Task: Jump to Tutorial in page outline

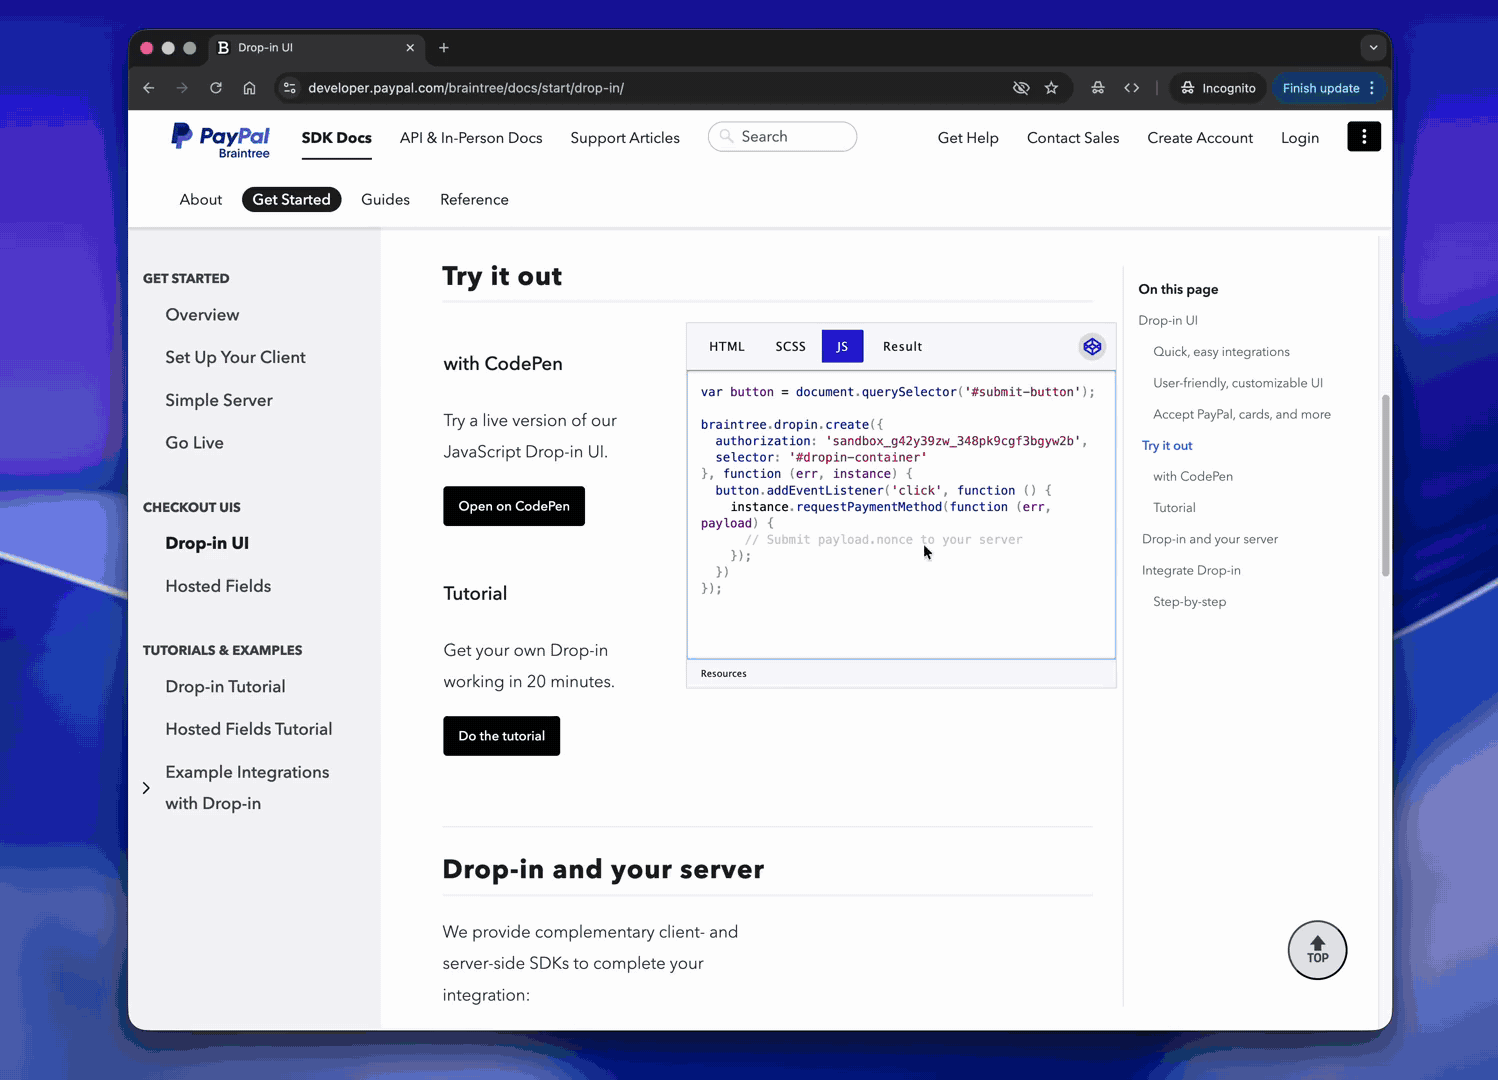Action: pos(1174,508)
